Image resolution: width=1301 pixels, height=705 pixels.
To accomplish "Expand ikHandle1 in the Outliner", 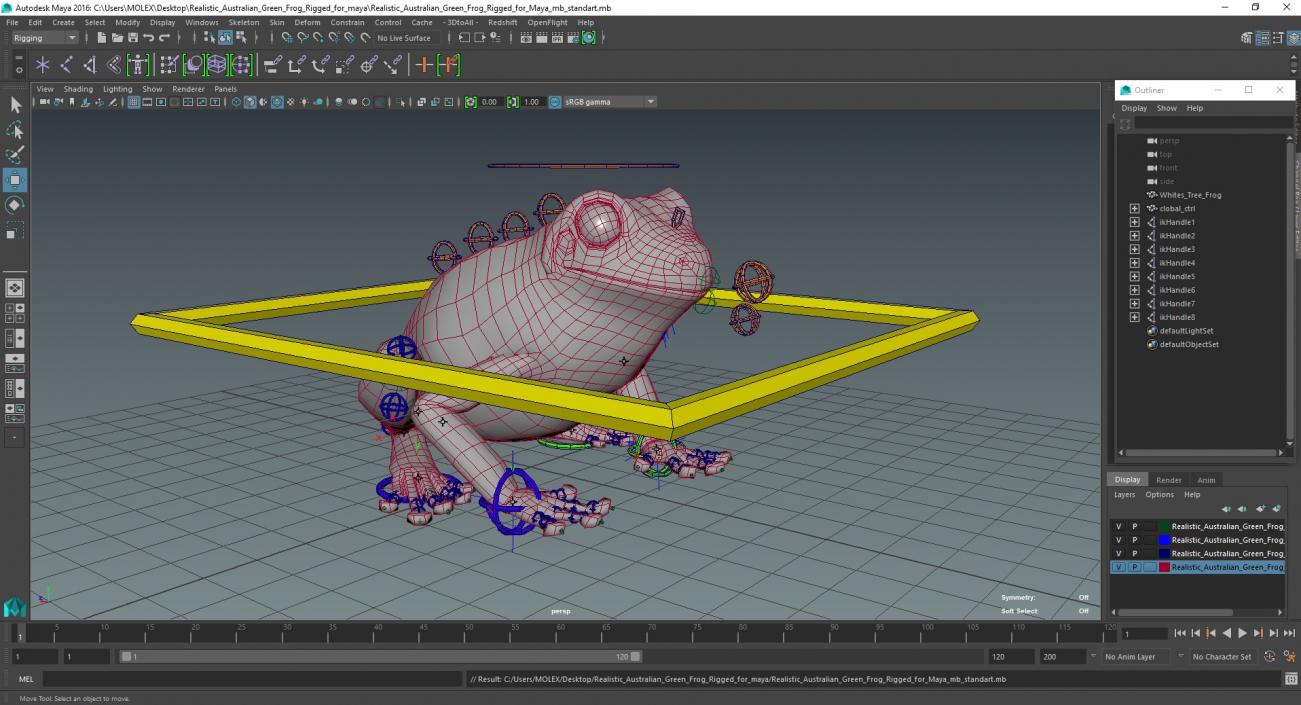I will [1134, 221].
